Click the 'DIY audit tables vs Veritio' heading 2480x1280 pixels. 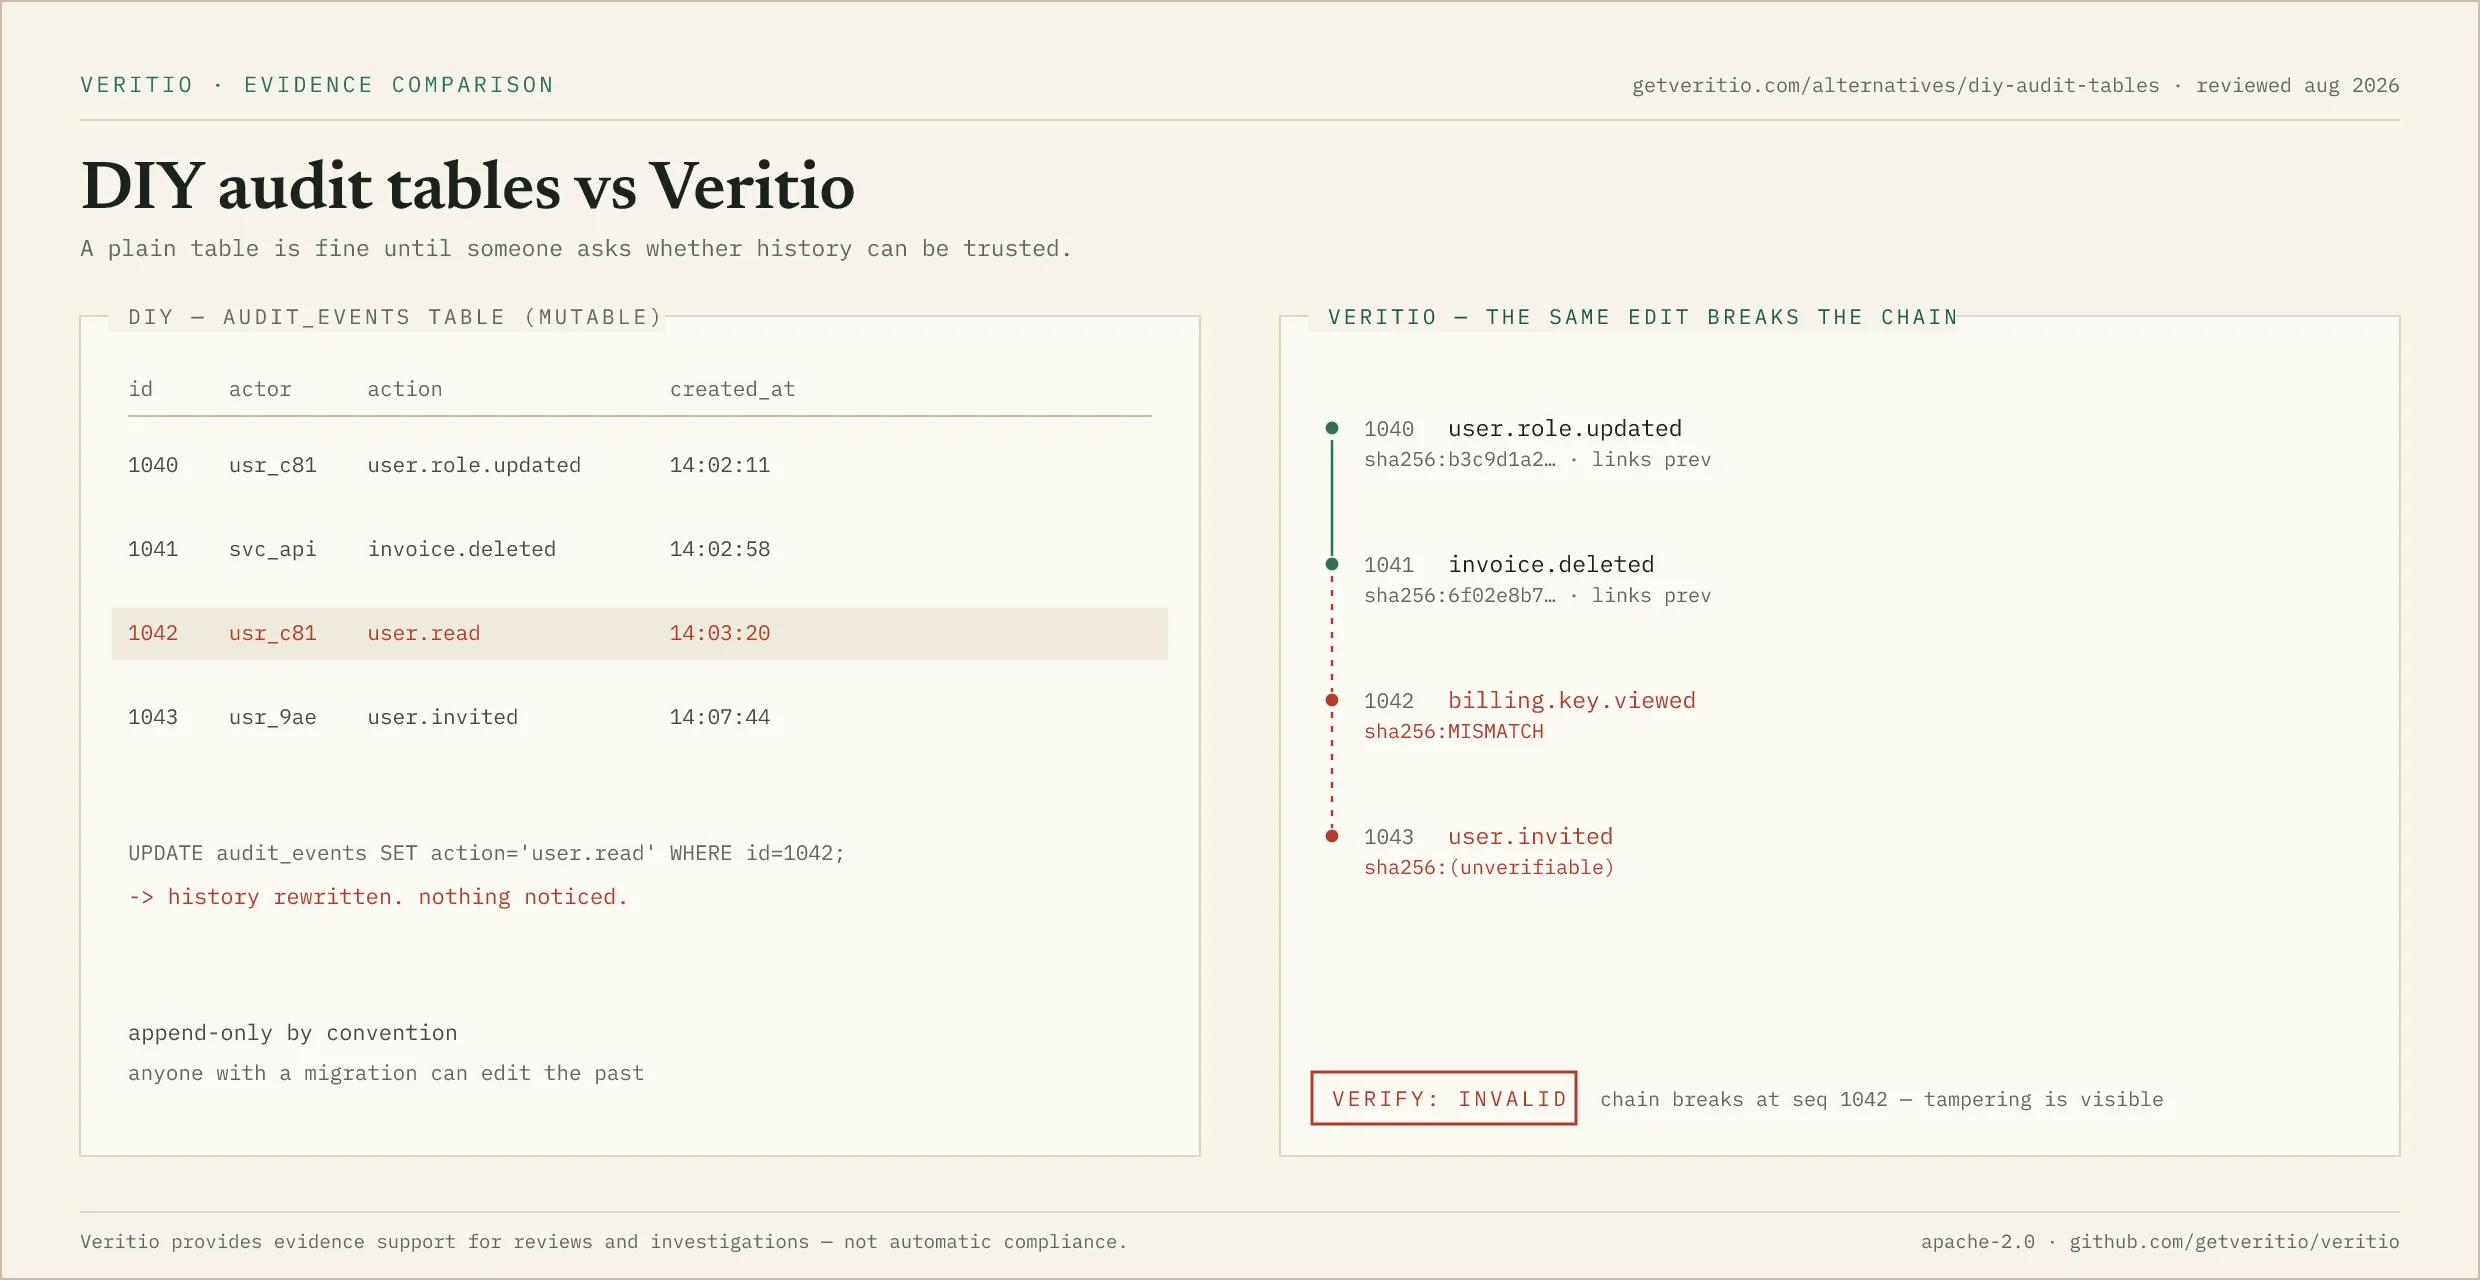tap(468, 186)
